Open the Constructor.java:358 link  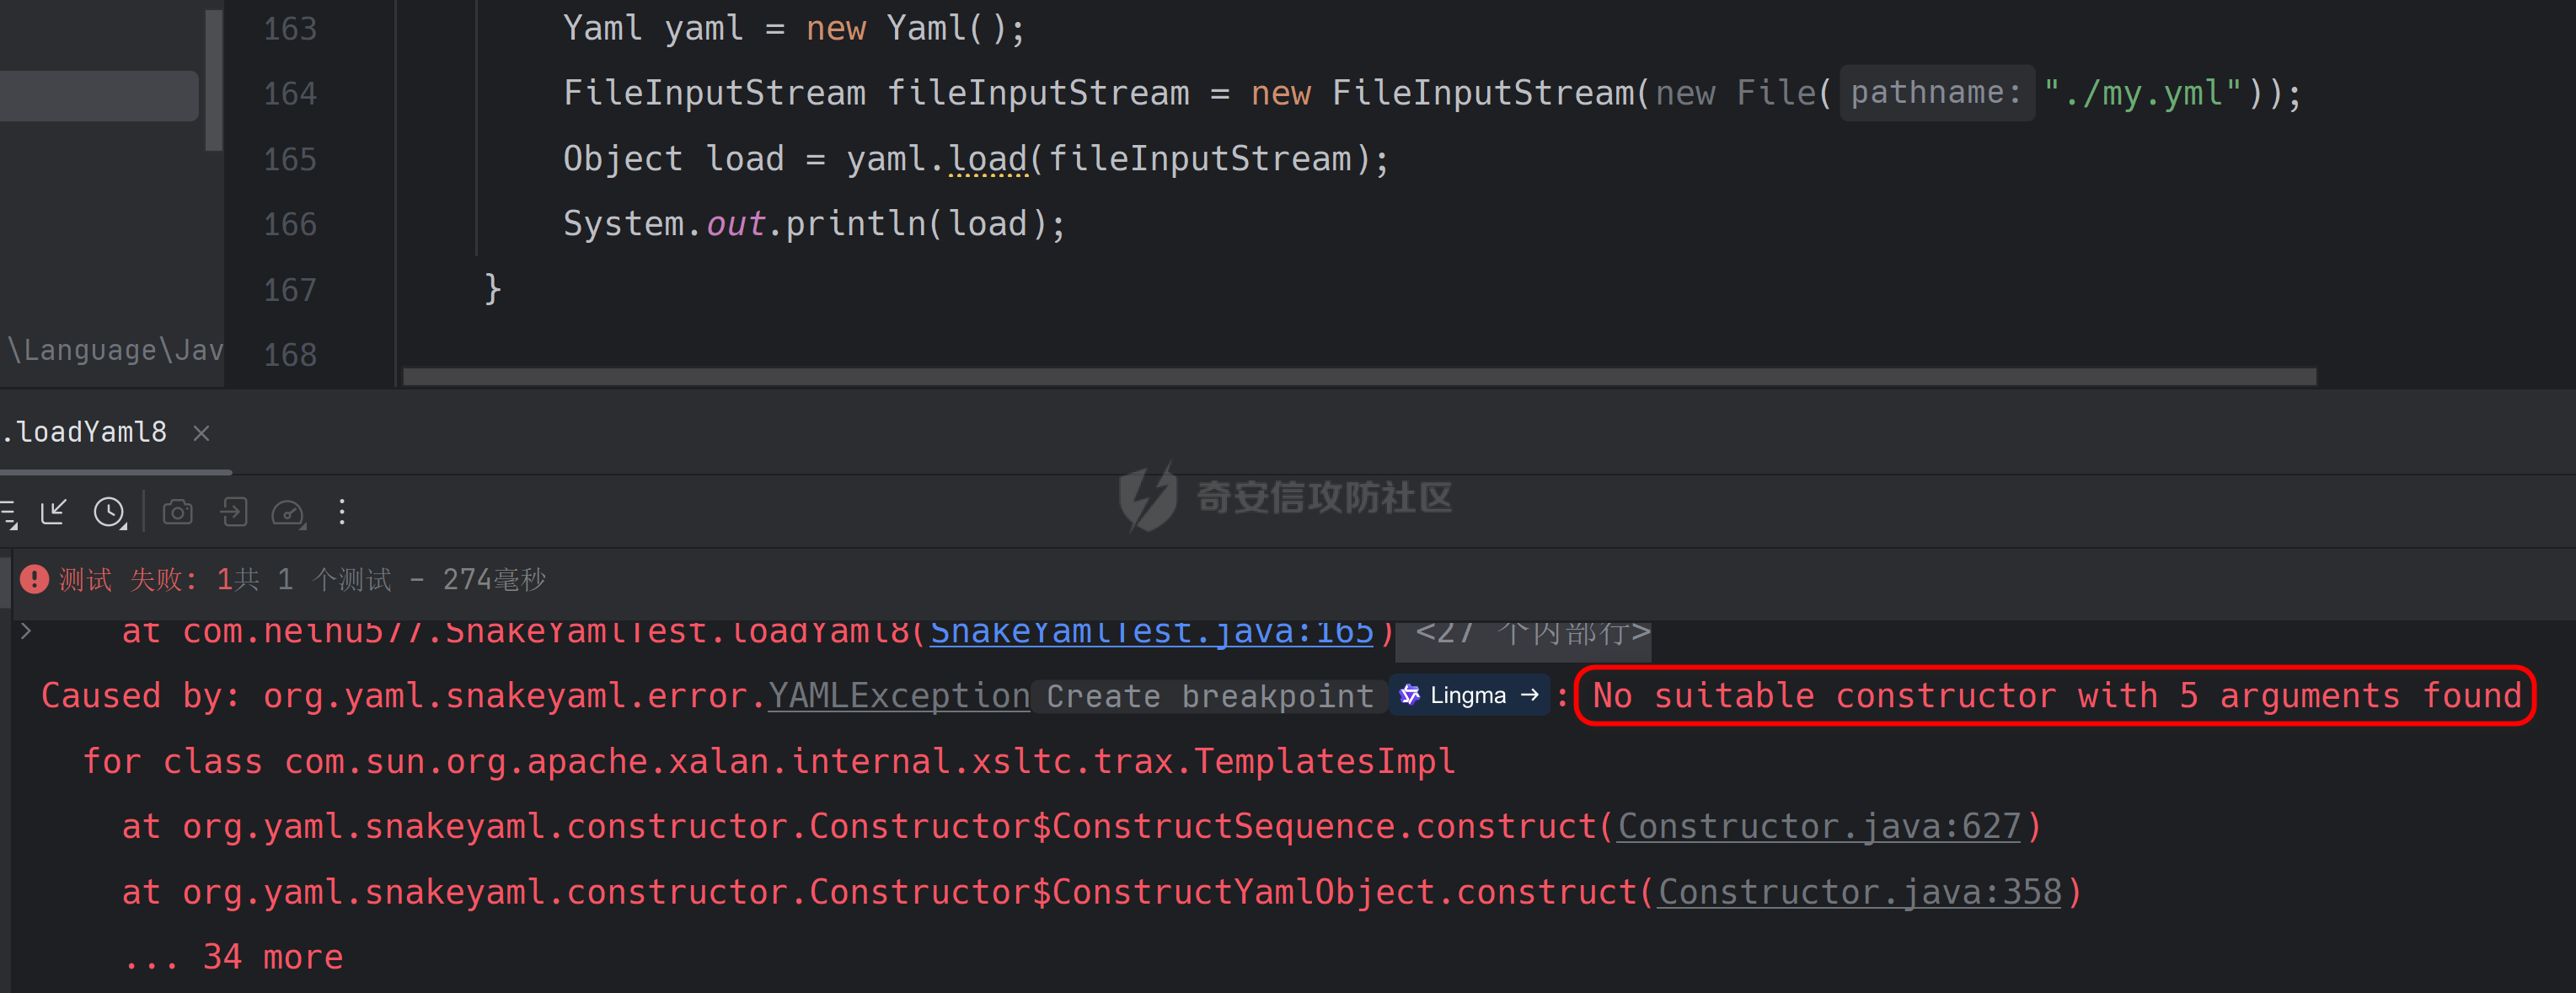(x=1859, y=891)
